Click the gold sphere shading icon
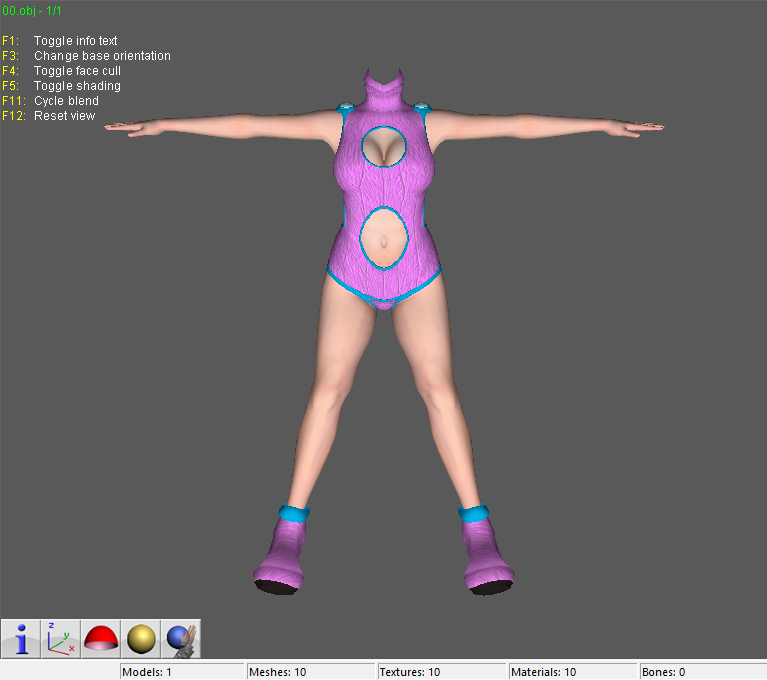This screenshot has width=767, height=680. coord(141,639)
